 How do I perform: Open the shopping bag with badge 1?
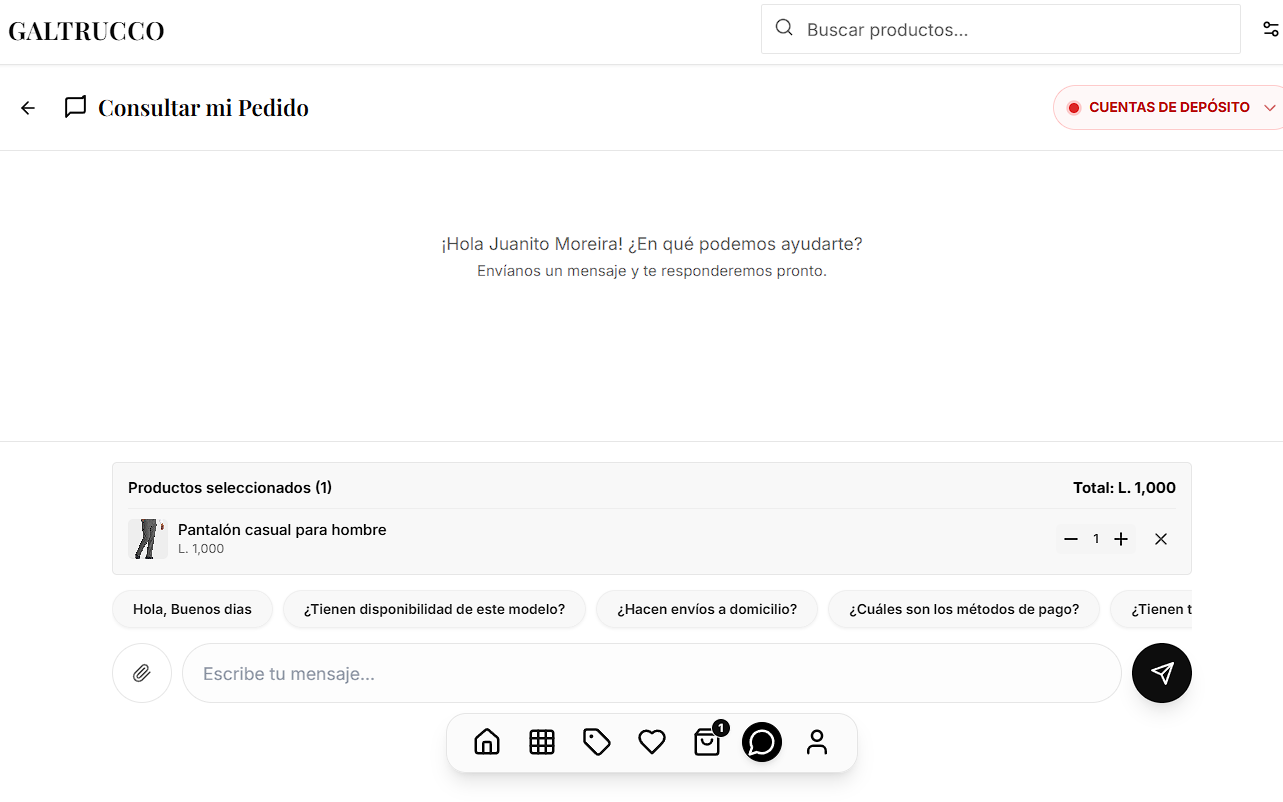[x=707, y=742]
